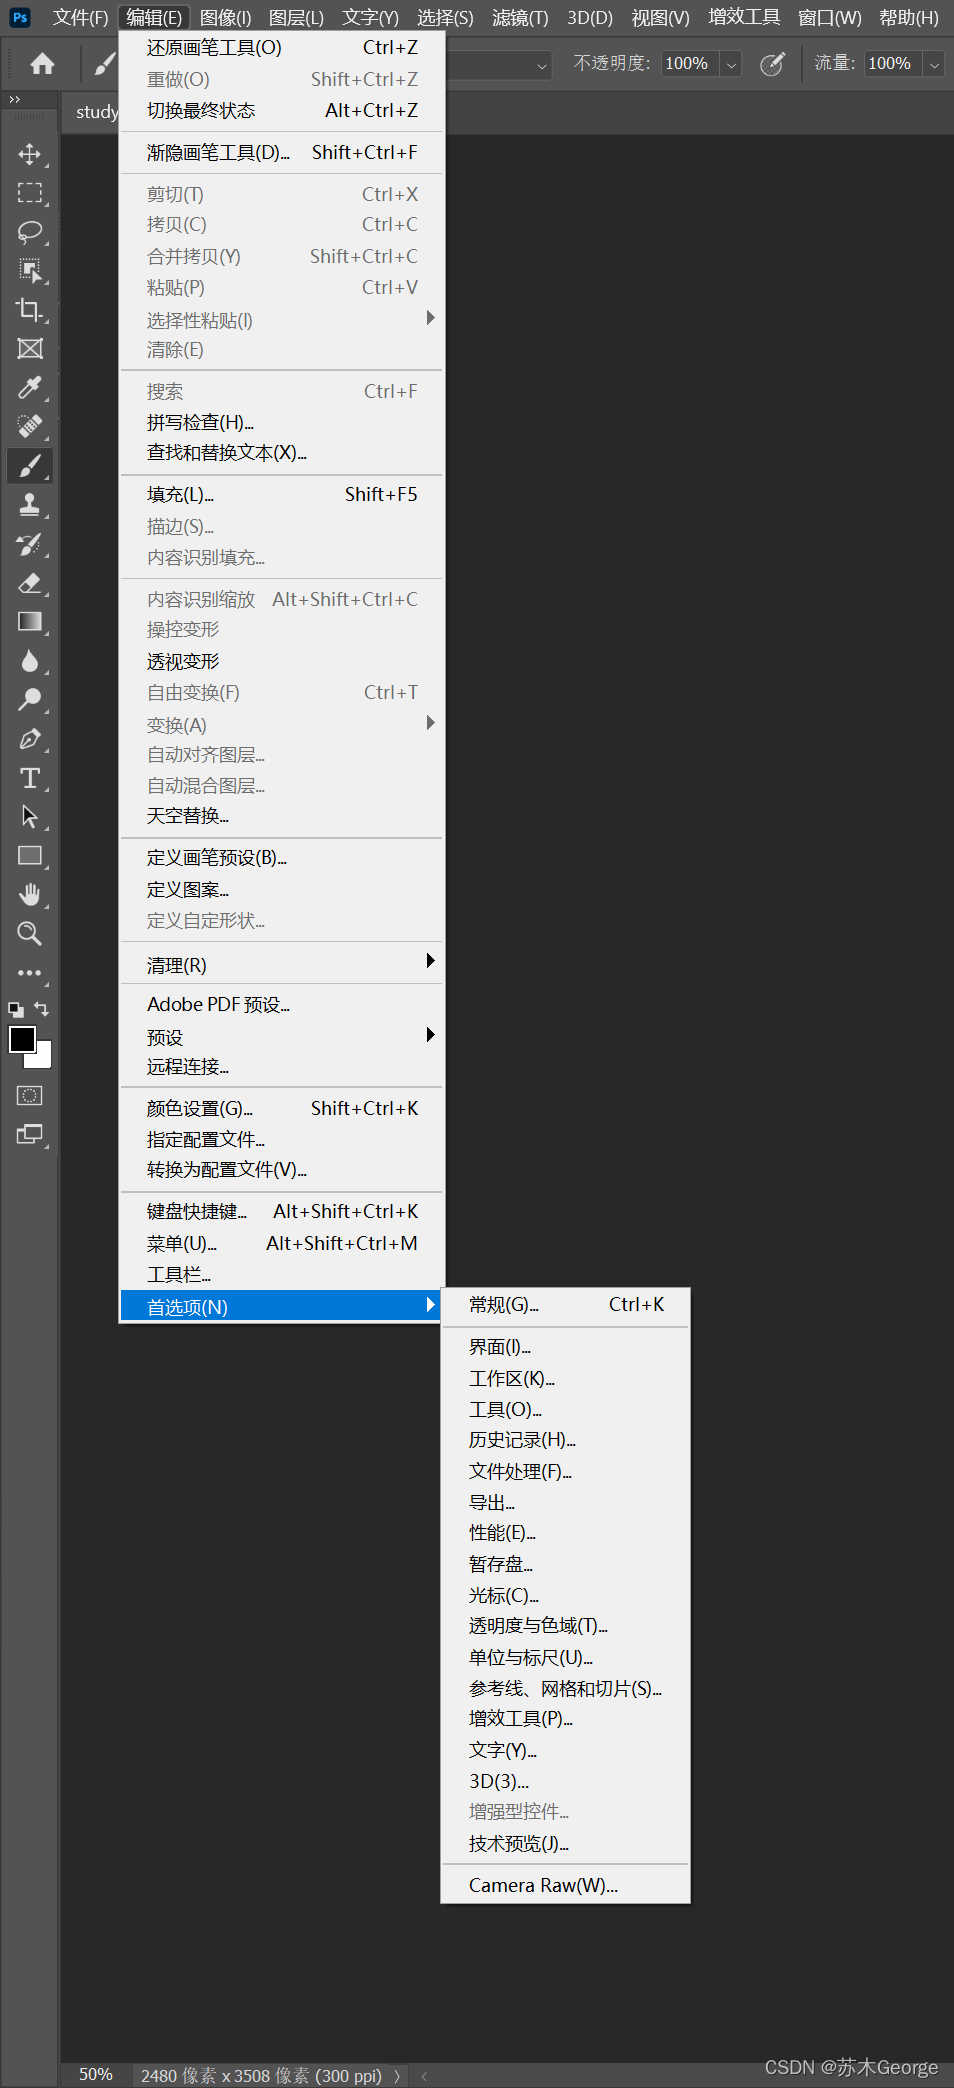This screenshot has width=954, height=2088.
Task: Choose Camera Raw(W)... entry
Action: click(x=565, y=1885)
